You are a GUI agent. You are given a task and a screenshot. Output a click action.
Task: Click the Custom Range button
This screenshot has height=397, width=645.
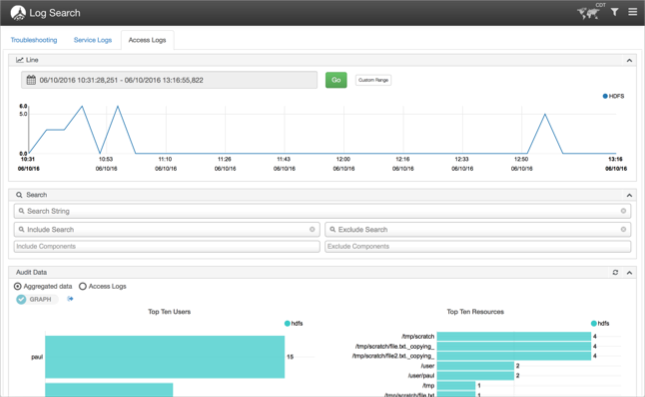point(373,80)
